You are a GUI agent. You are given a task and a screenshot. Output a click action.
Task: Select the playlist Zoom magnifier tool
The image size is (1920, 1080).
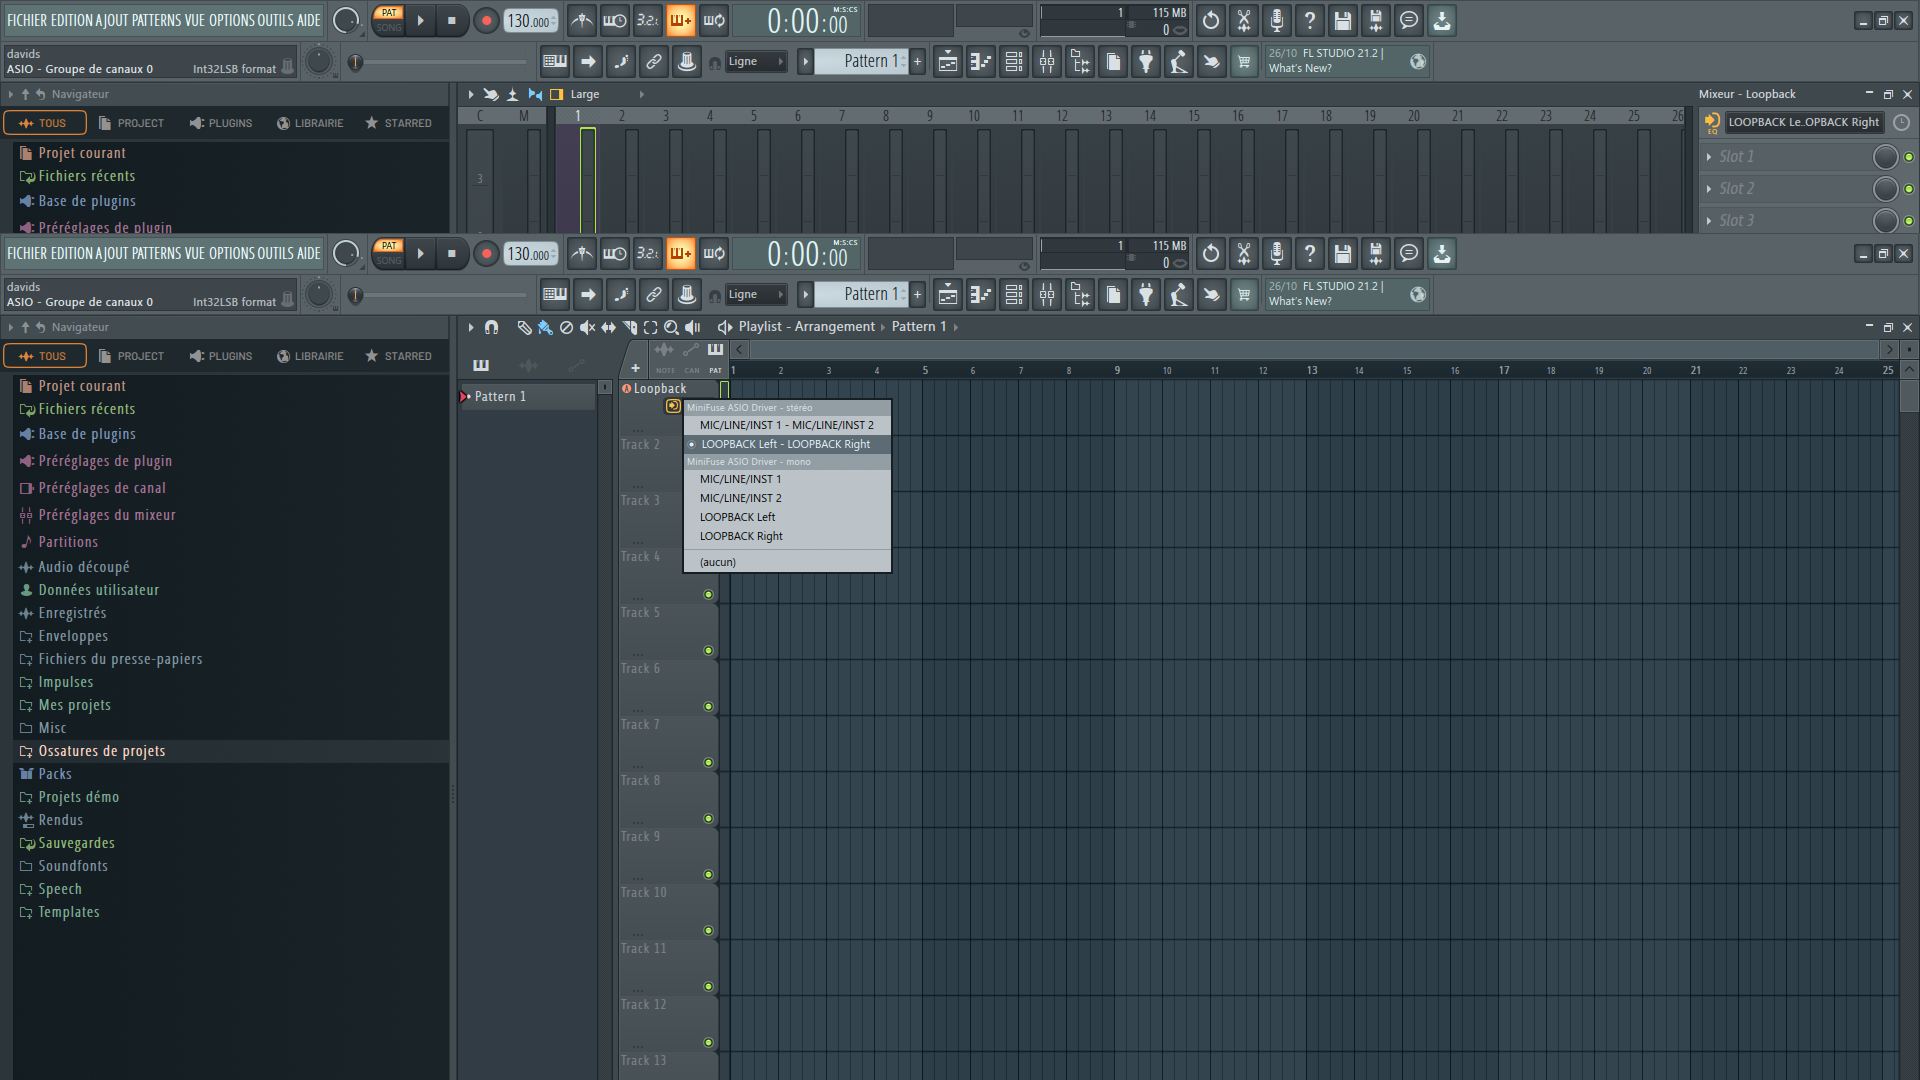pyautogui.click(x=671, y=327)
